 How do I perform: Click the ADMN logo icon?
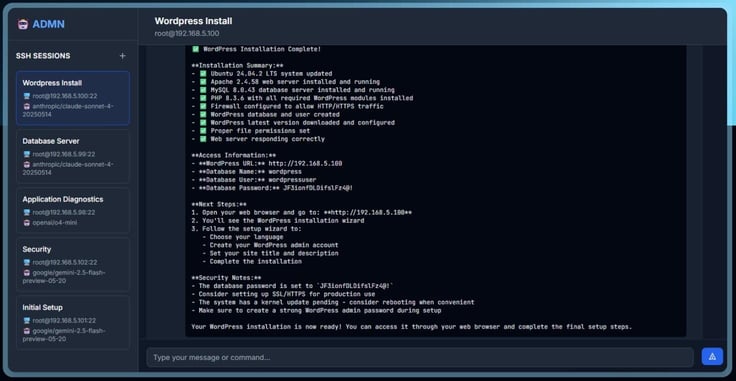click(23, 24)
